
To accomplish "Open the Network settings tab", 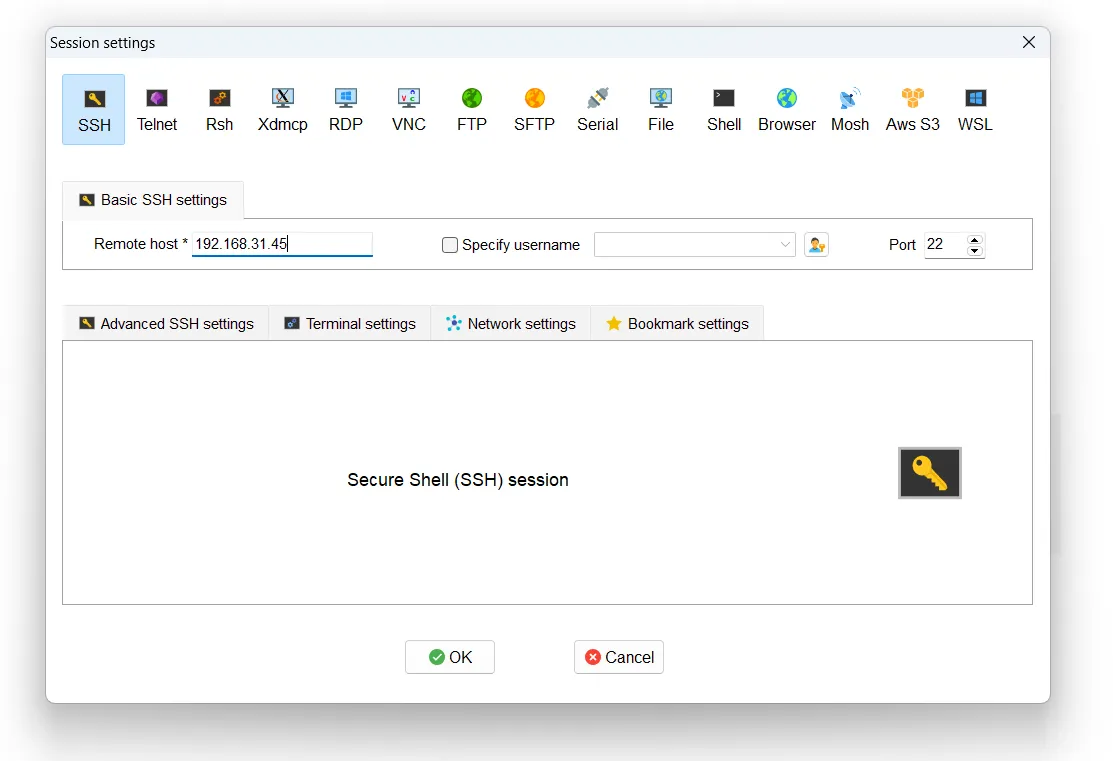I will point(511,324).
